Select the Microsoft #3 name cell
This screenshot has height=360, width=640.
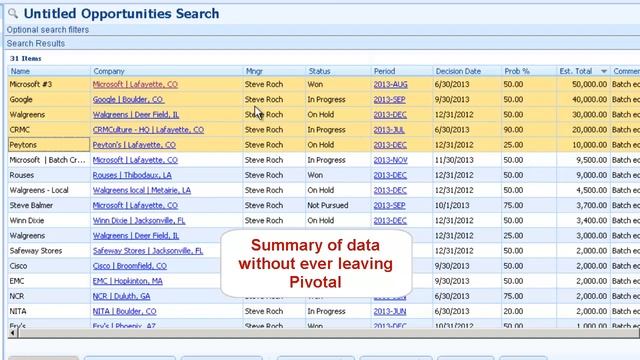click(x=49, y=84)
